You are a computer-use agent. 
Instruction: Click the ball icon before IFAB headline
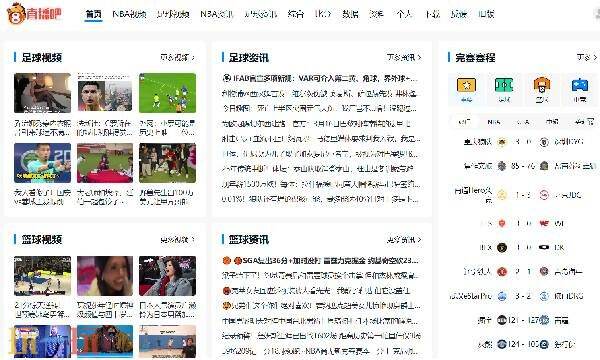tap(227, 78)
